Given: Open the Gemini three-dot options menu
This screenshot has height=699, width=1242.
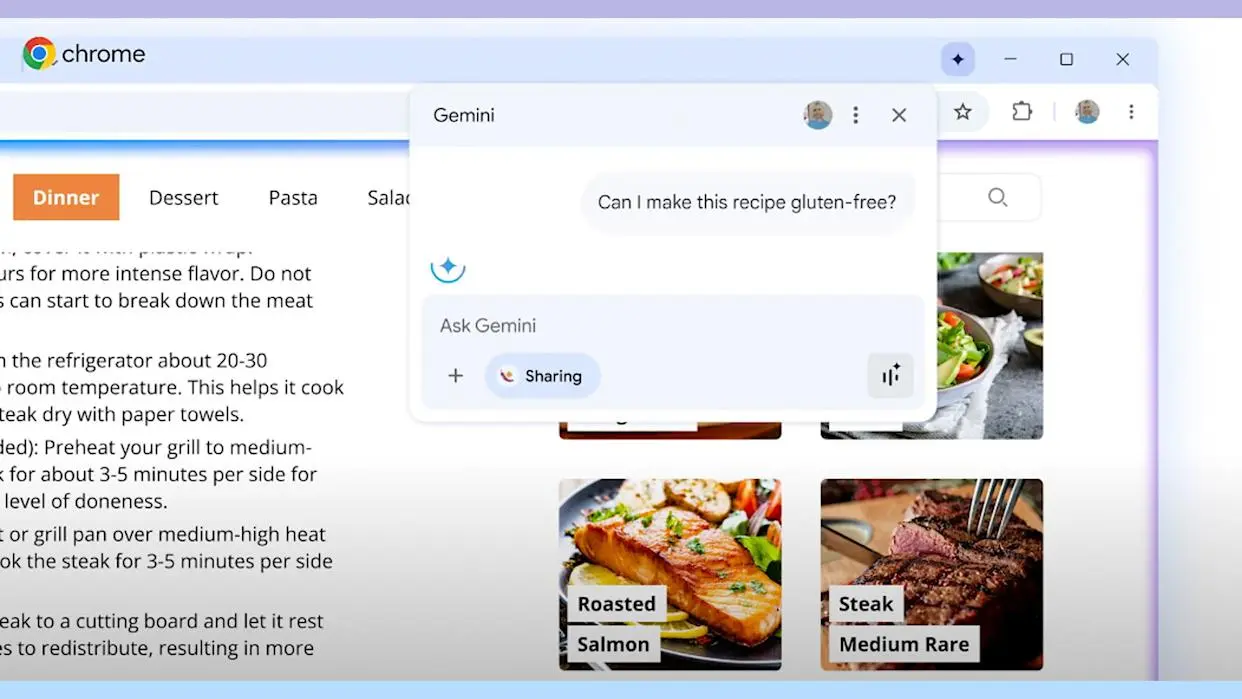Looking at the screenshot, I should pos(856,115).
